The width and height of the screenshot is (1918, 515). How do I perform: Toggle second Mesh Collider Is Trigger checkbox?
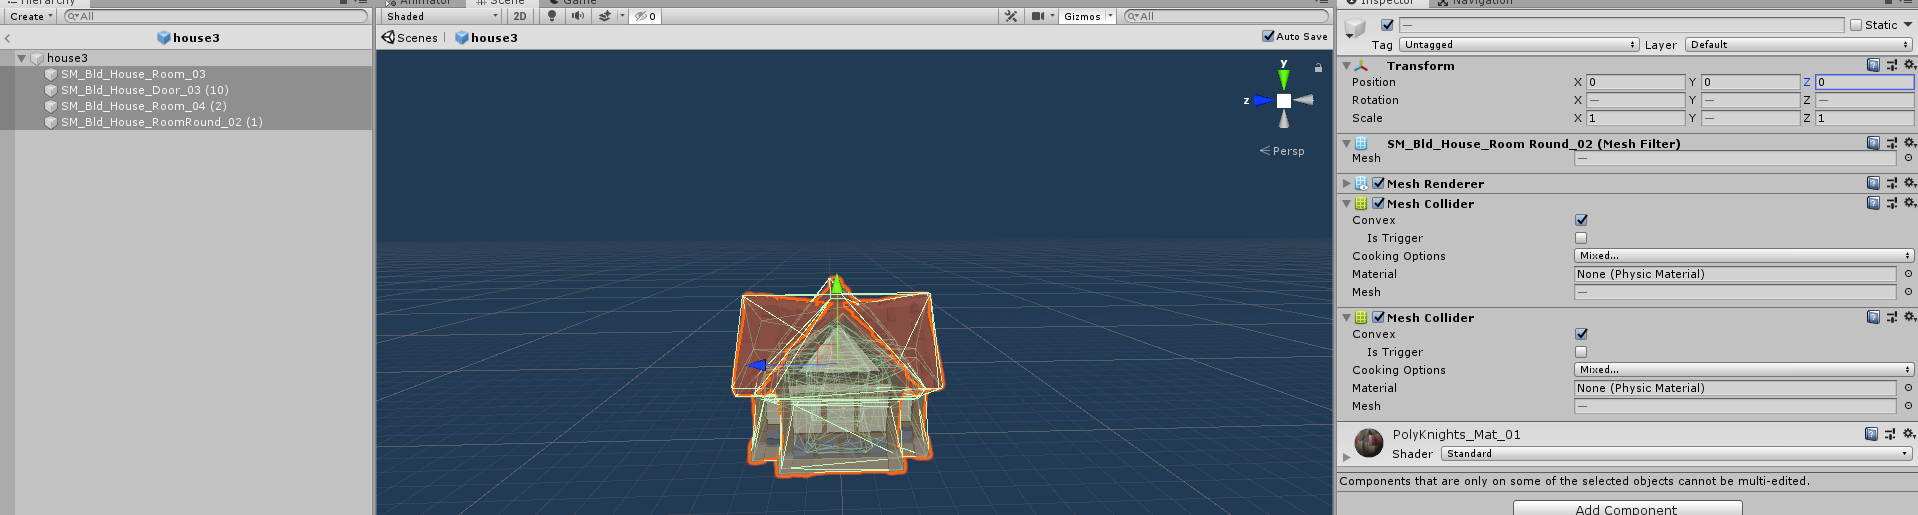click(1581, 352)
